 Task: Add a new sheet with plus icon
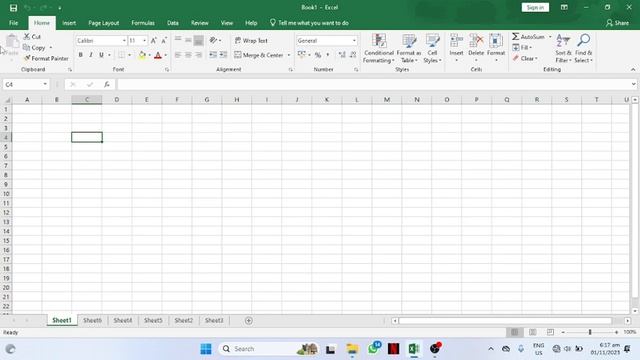click(249, 321)
